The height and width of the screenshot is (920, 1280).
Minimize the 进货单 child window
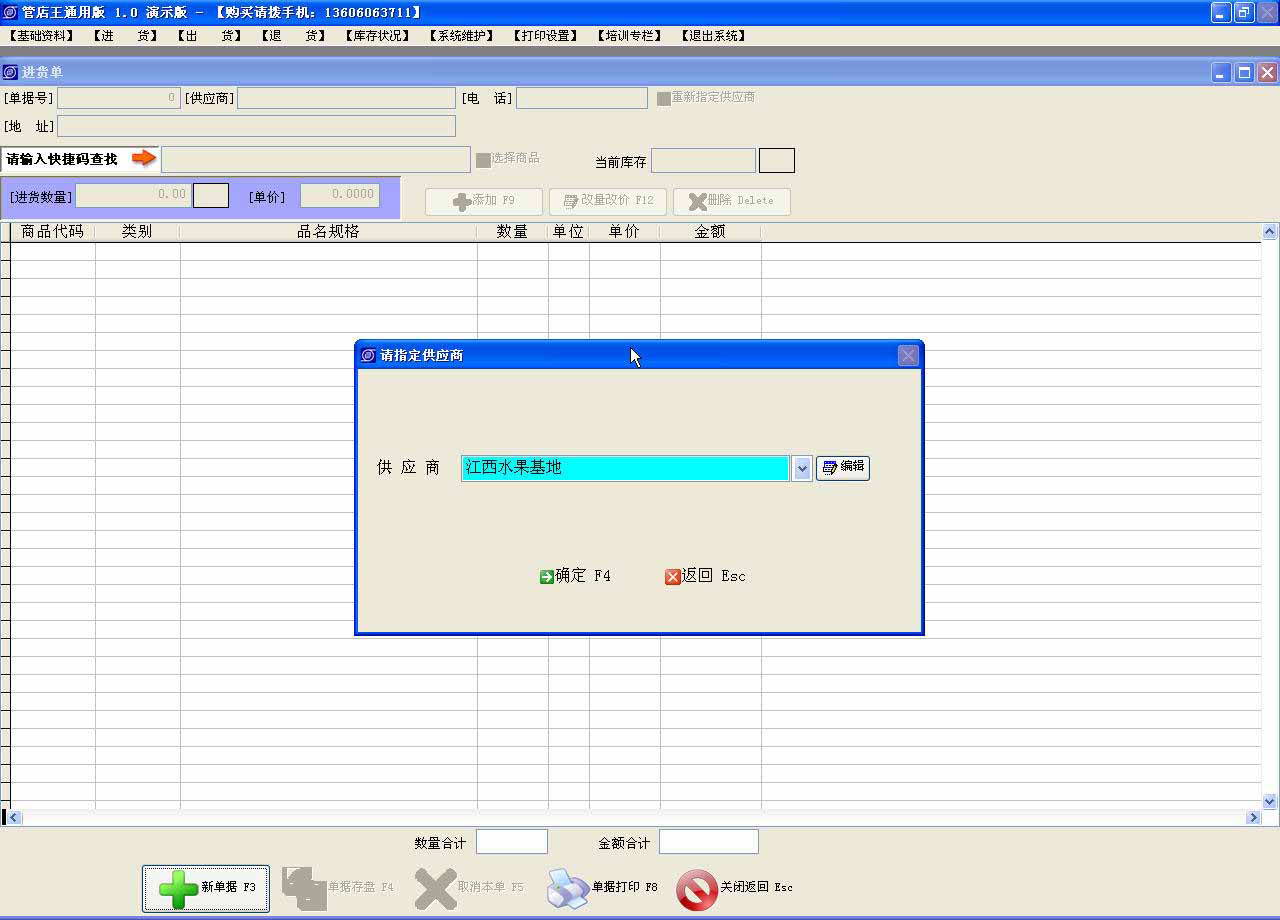tap(1221, 72)
